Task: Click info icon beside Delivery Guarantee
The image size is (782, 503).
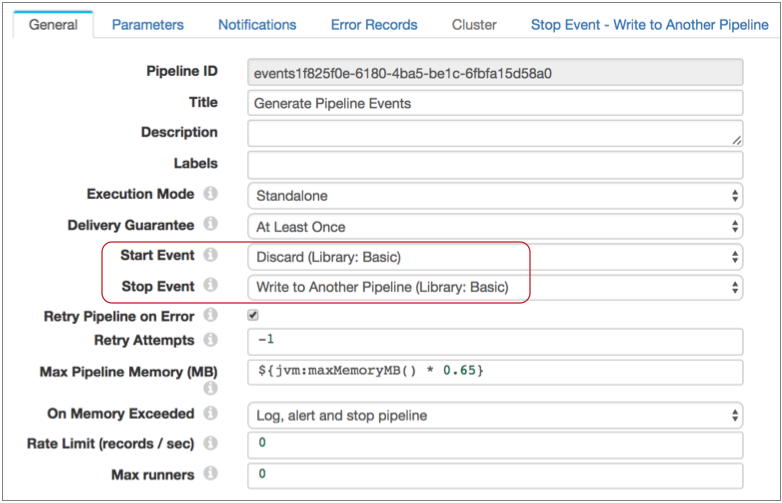Action: (x=211, y=225)
